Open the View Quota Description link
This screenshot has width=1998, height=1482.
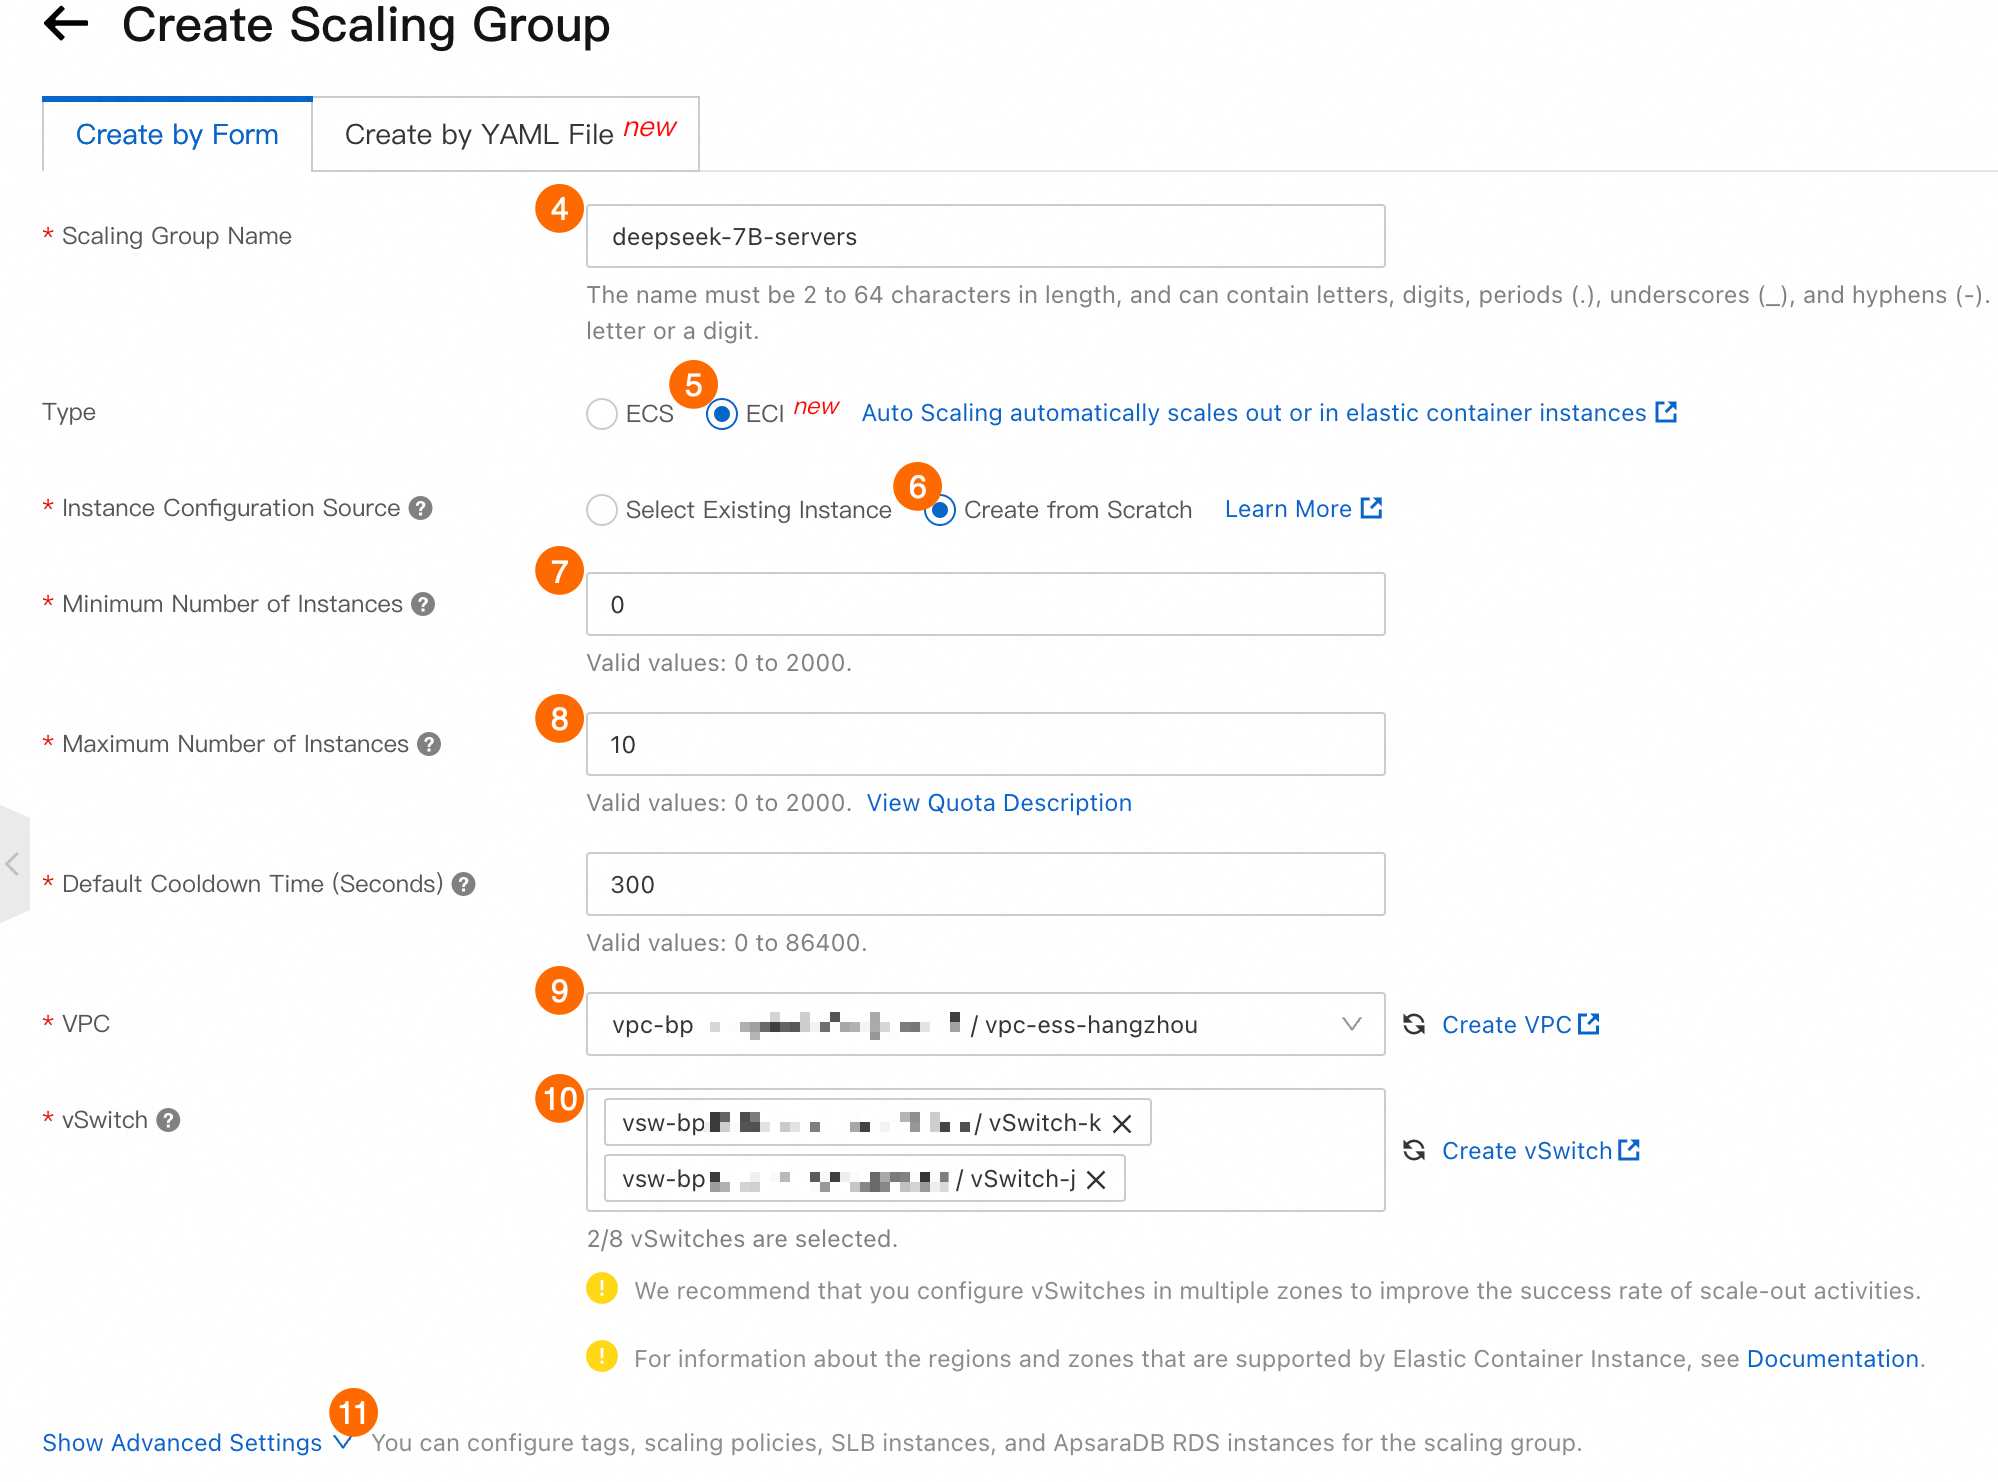[x=999, y=803]
